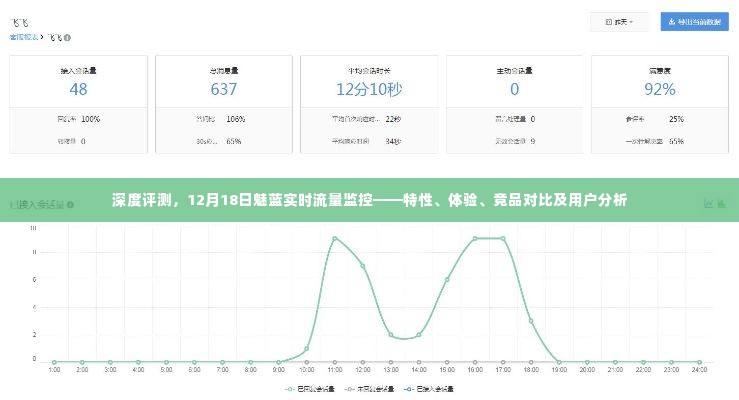The image size is (739, 400).
Task: Click the 637 total messages value
Action: click(x=223, y=89)
